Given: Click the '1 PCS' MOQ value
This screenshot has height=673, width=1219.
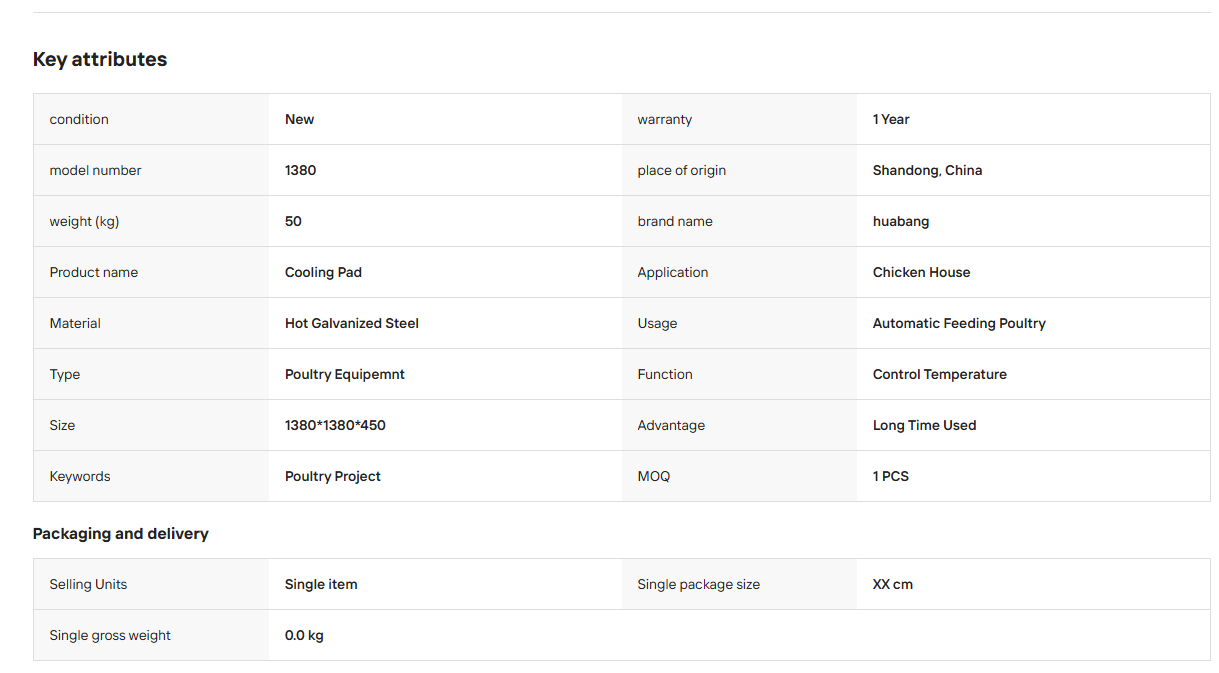Looking at the screenshot, I should tap(891, 476).
